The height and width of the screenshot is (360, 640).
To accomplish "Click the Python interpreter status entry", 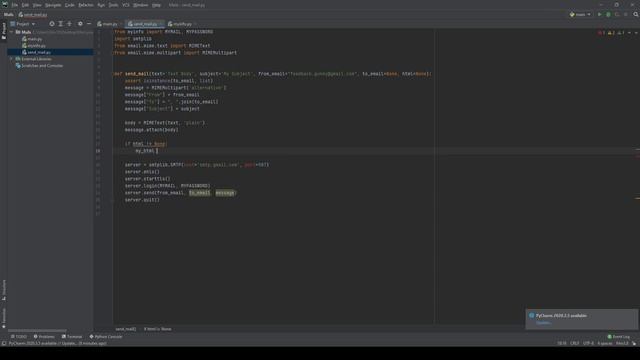I will (622, 343).
